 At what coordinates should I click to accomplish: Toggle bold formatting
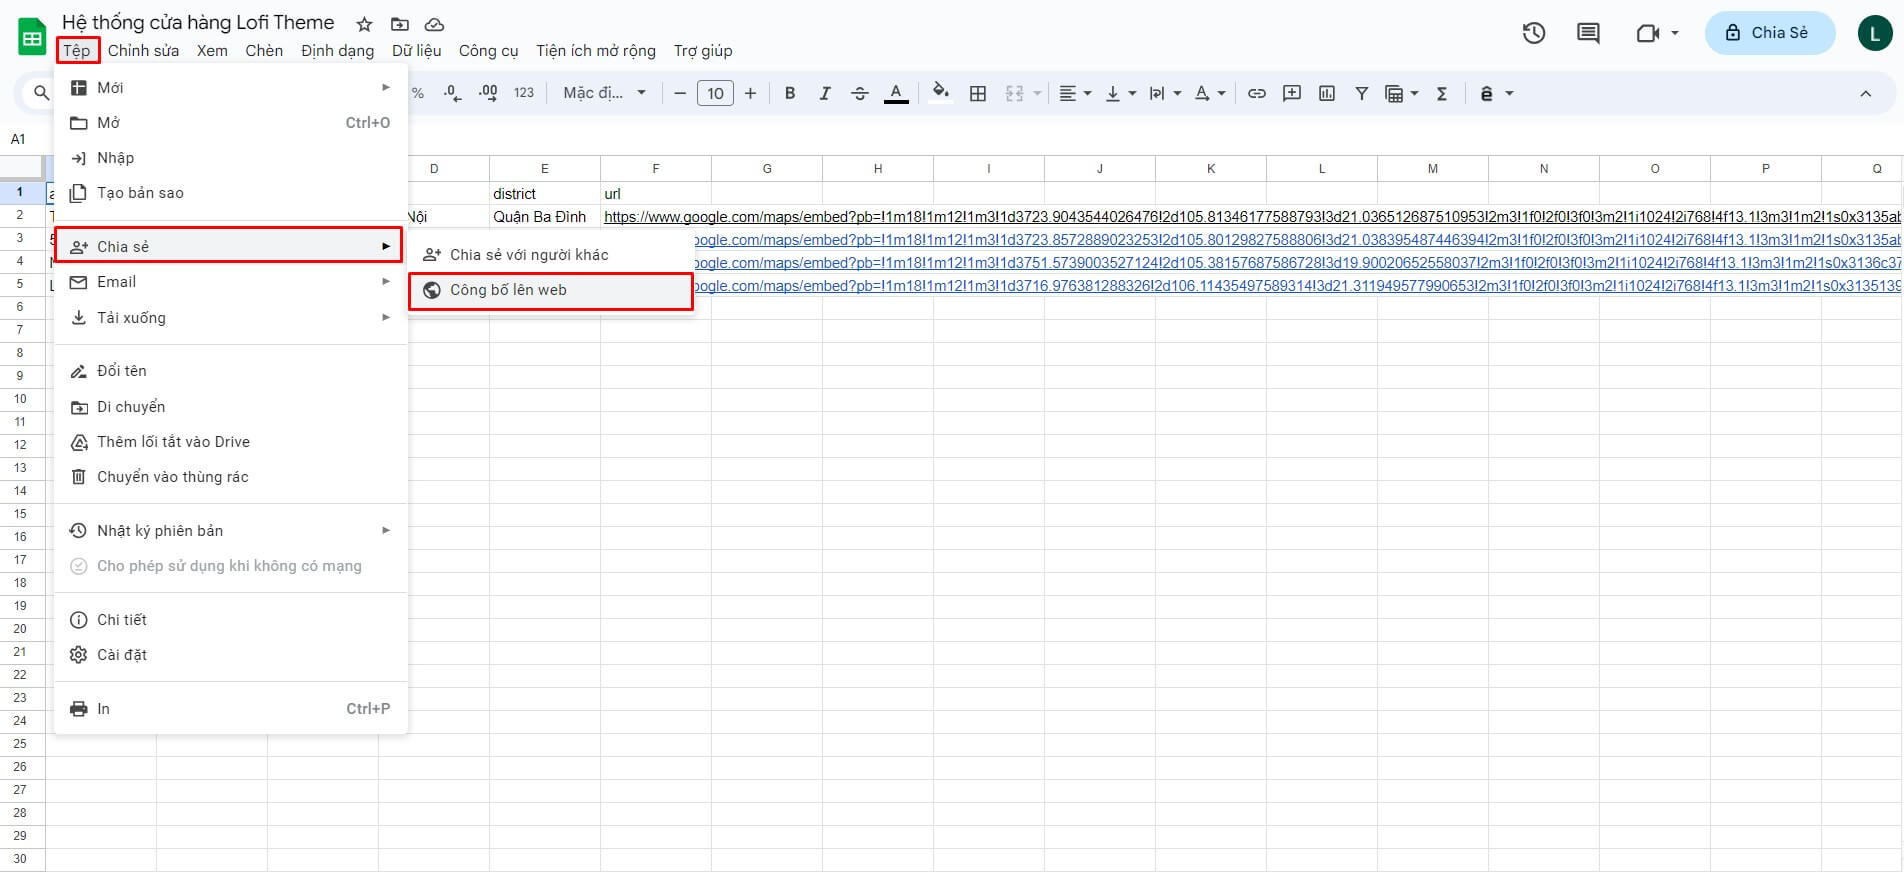point(790,93)
